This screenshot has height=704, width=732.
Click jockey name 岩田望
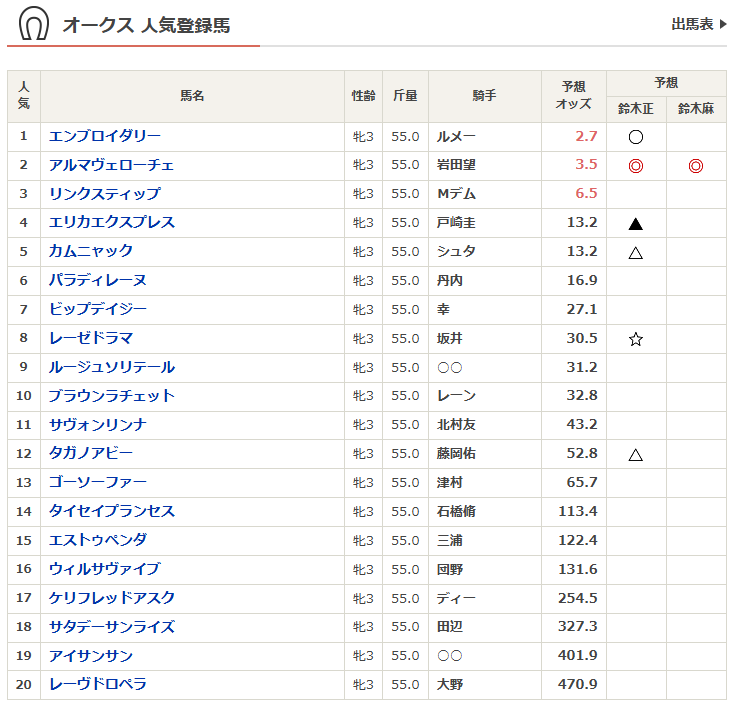456,165
